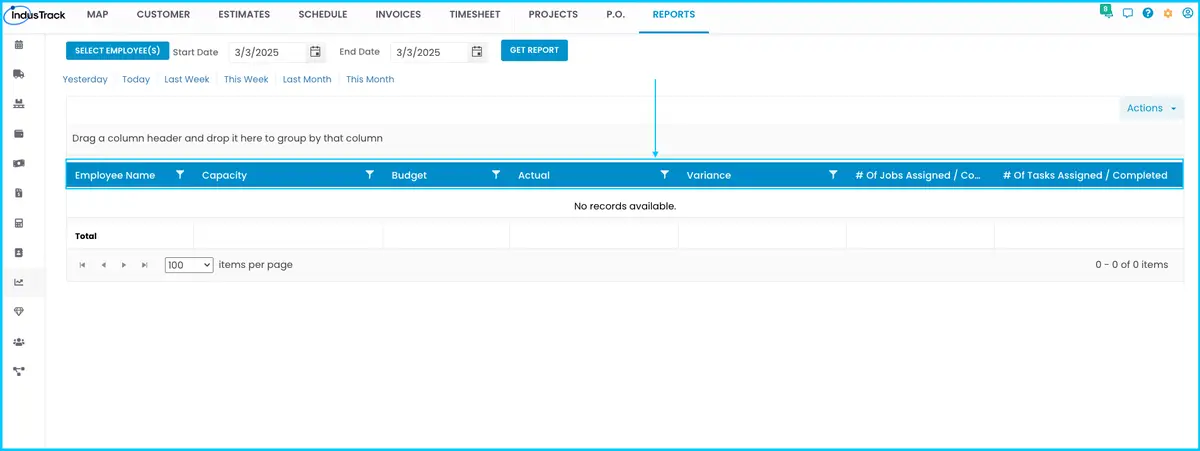Open the TIMESHEET menu tab

[475, 15]
